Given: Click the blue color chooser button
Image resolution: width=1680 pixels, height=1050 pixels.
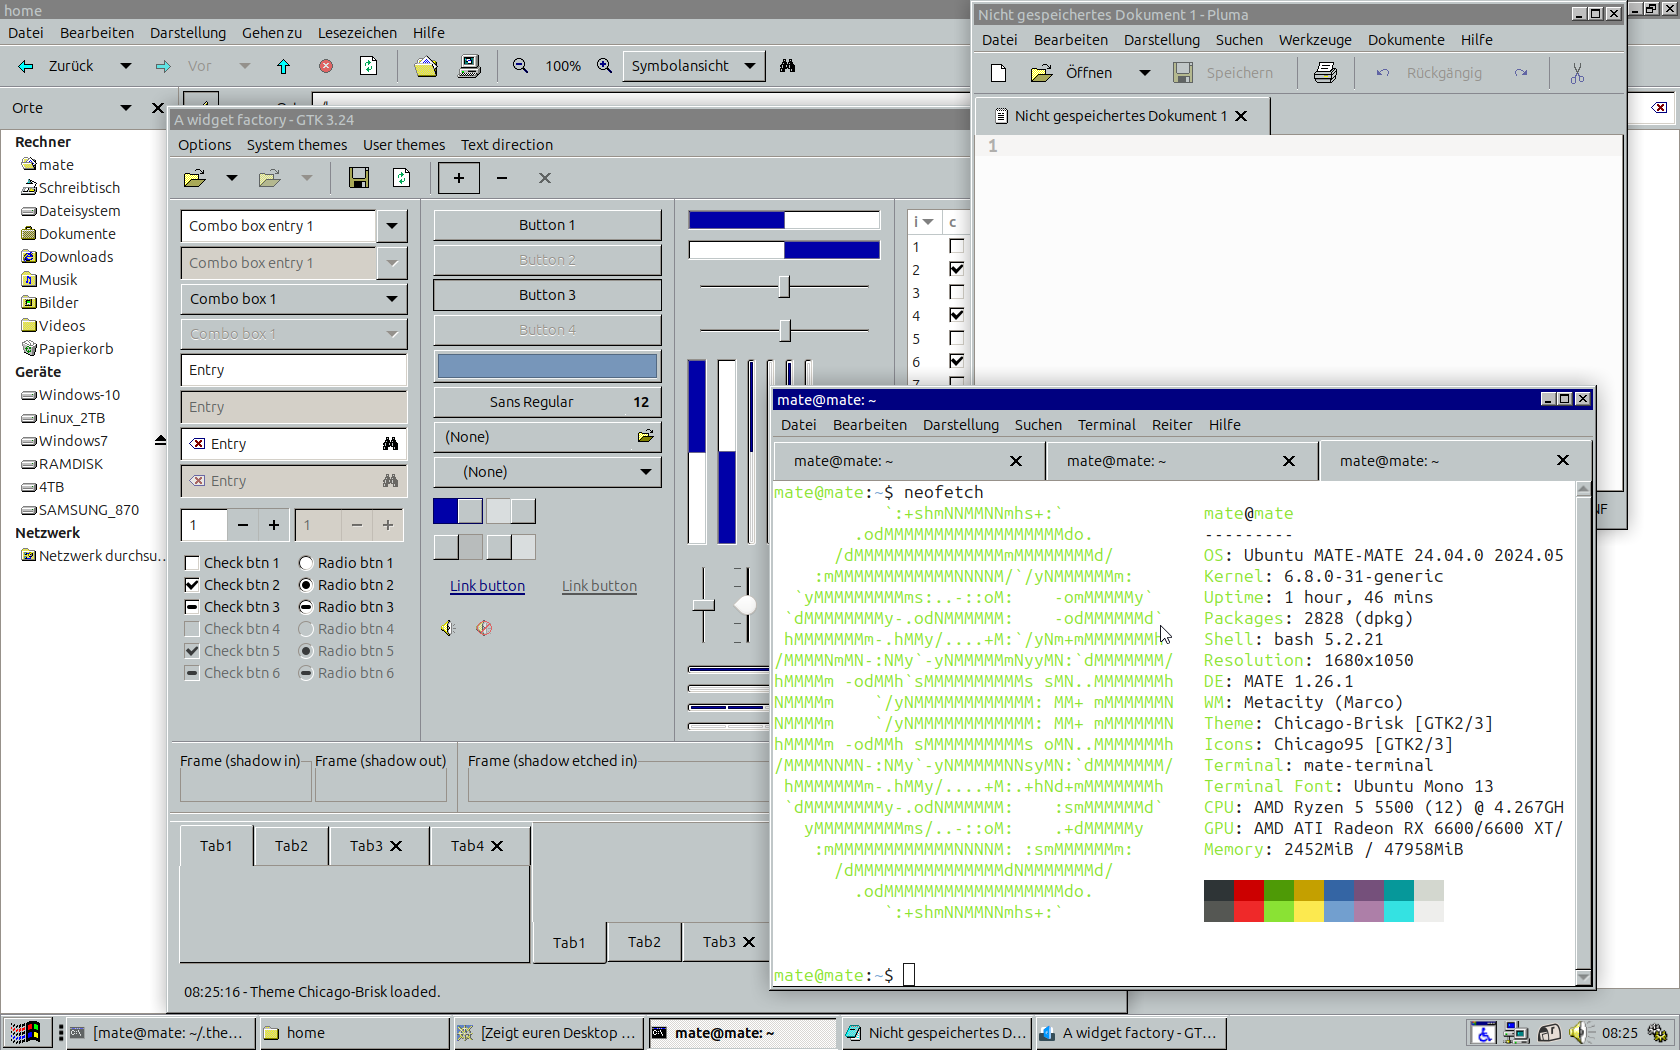Looking at the screenshot, I should 547,366.
